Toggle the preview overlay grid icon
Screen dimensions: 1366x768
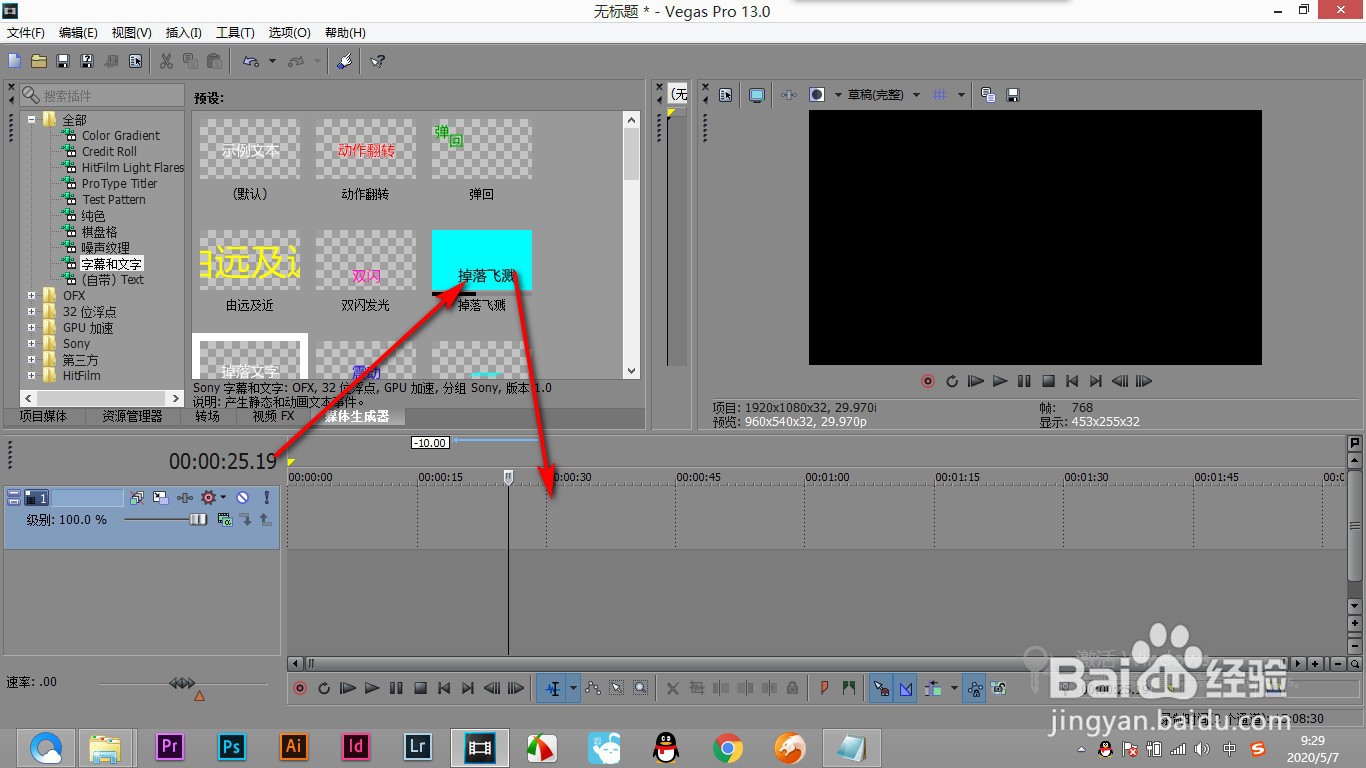coord(939,95)
